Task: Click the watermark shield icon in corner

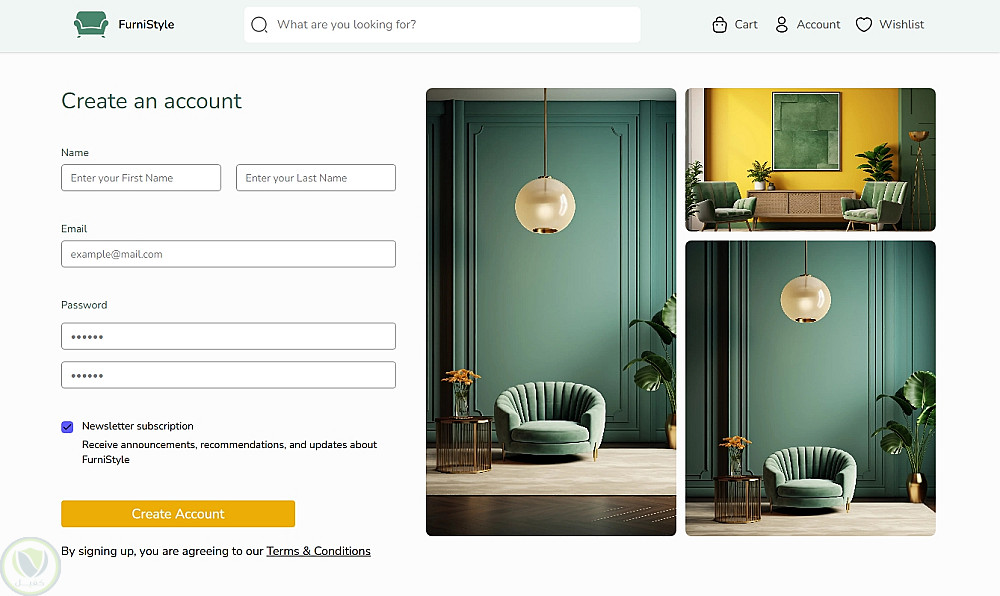Action: click(x=31, y=566)
